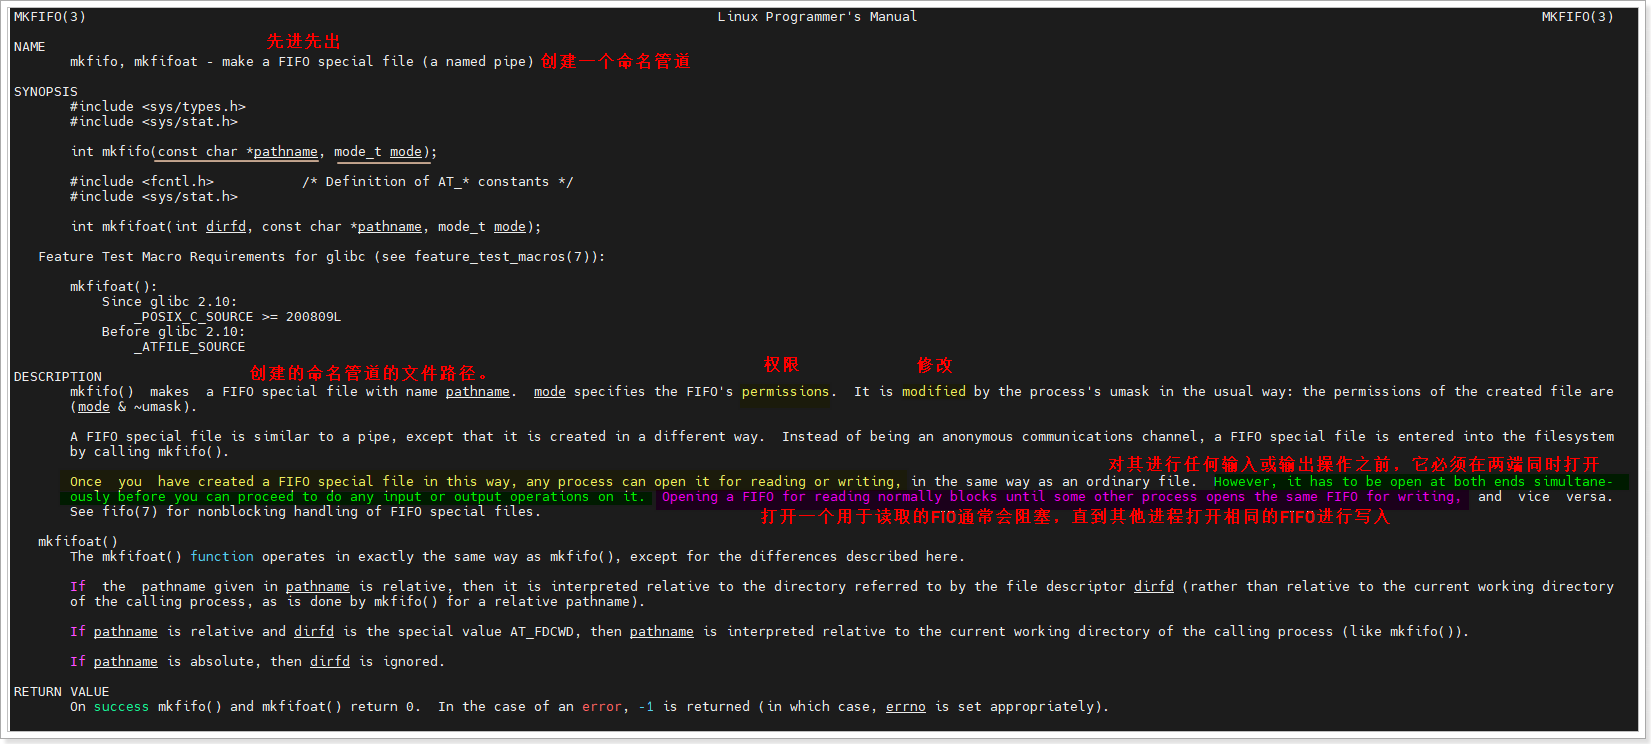This screenshot has height=744, width=1651.
Task: Click the green word success
Action: point(121,707)
